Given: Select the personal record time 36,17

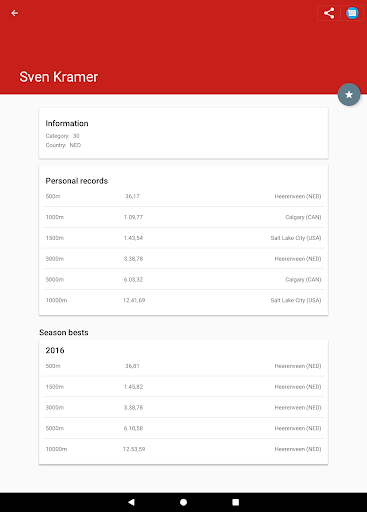Looking at the screenshot, I should point(132,196).
